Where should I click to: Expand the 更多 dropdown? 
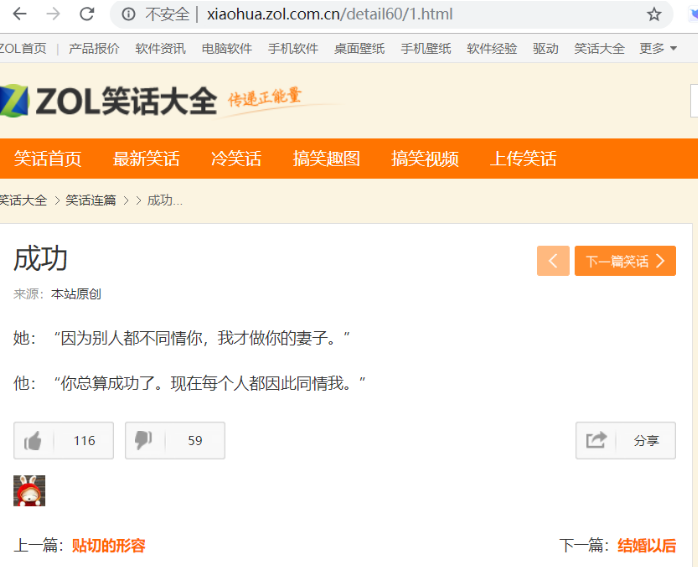[658, 49]
